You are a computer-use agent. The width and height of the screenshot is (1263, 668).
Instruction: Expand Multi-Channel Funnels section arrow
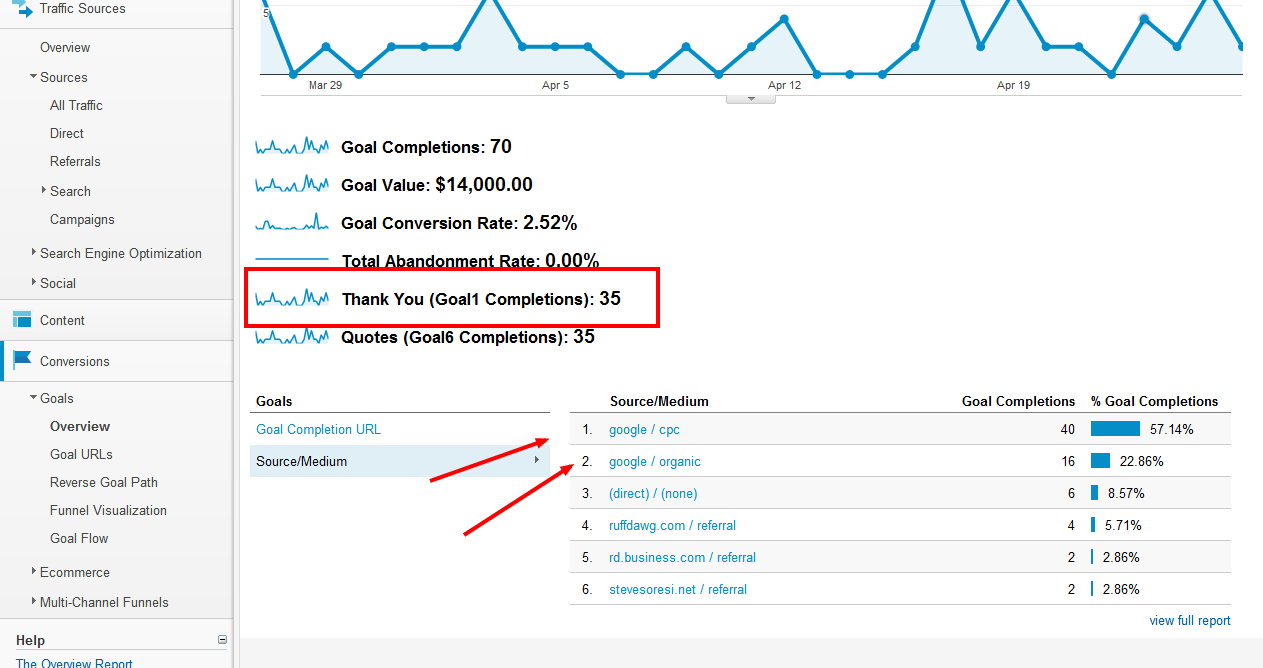[34, 602]
